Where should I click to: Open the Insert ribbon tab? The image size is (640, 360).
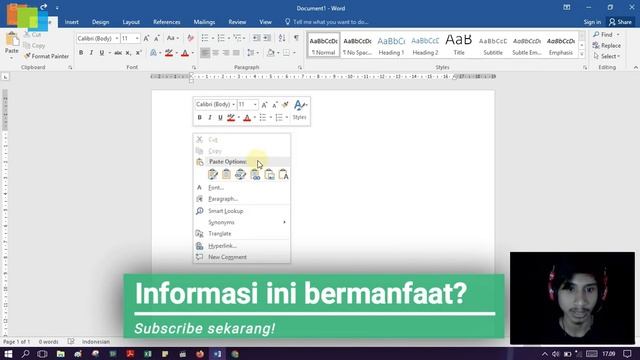tap(72, 22)
